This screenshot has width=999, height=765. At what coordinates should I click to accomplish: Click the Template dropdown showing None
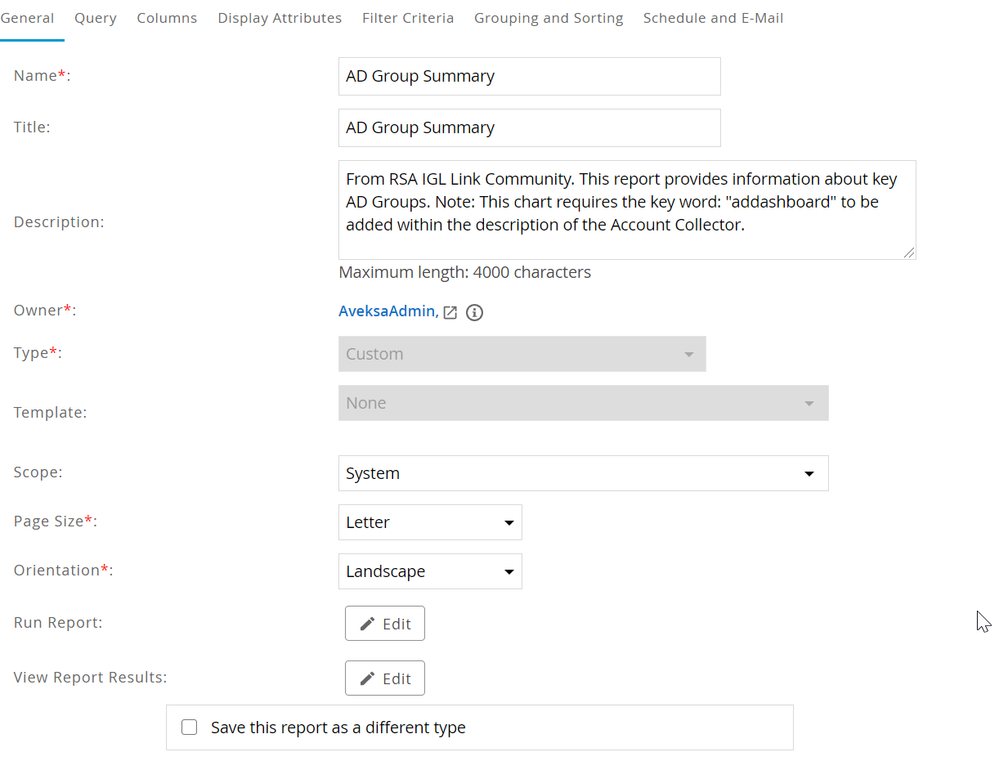583,403
